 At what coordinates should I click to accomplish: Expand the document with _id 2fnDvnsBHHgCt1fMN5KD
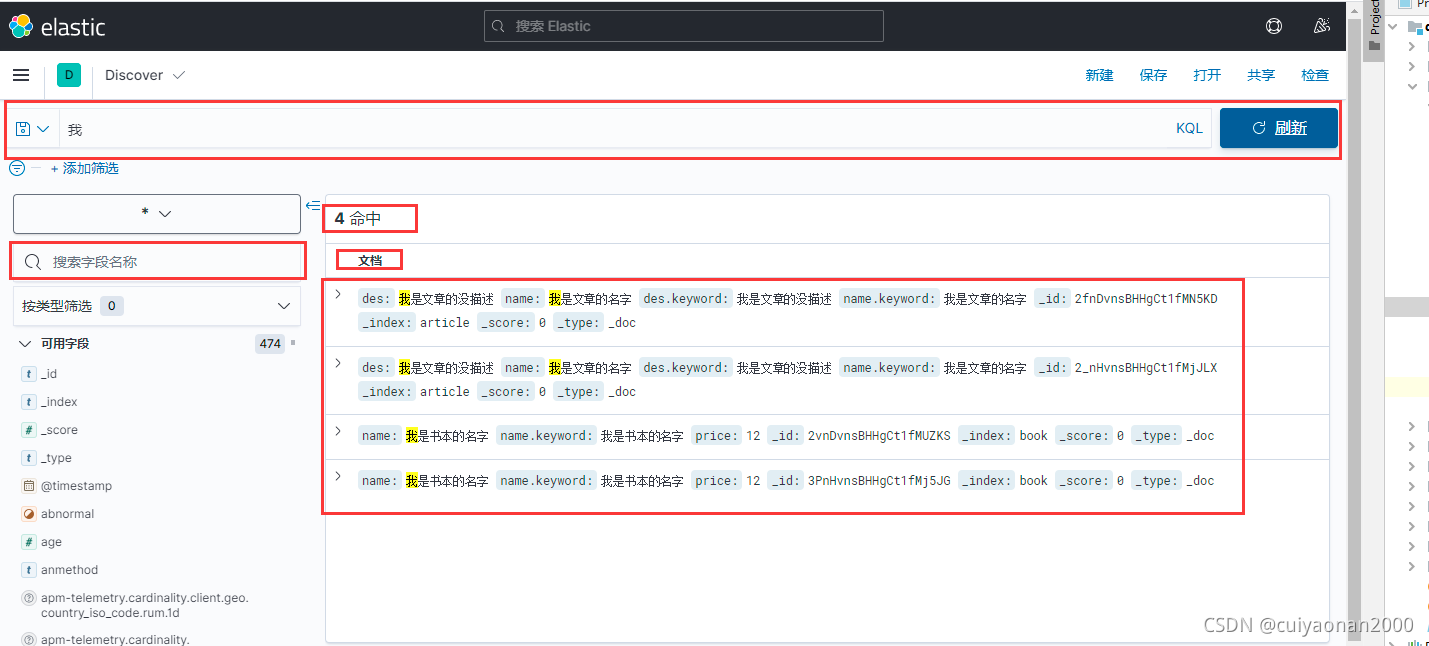click(338, 294)
